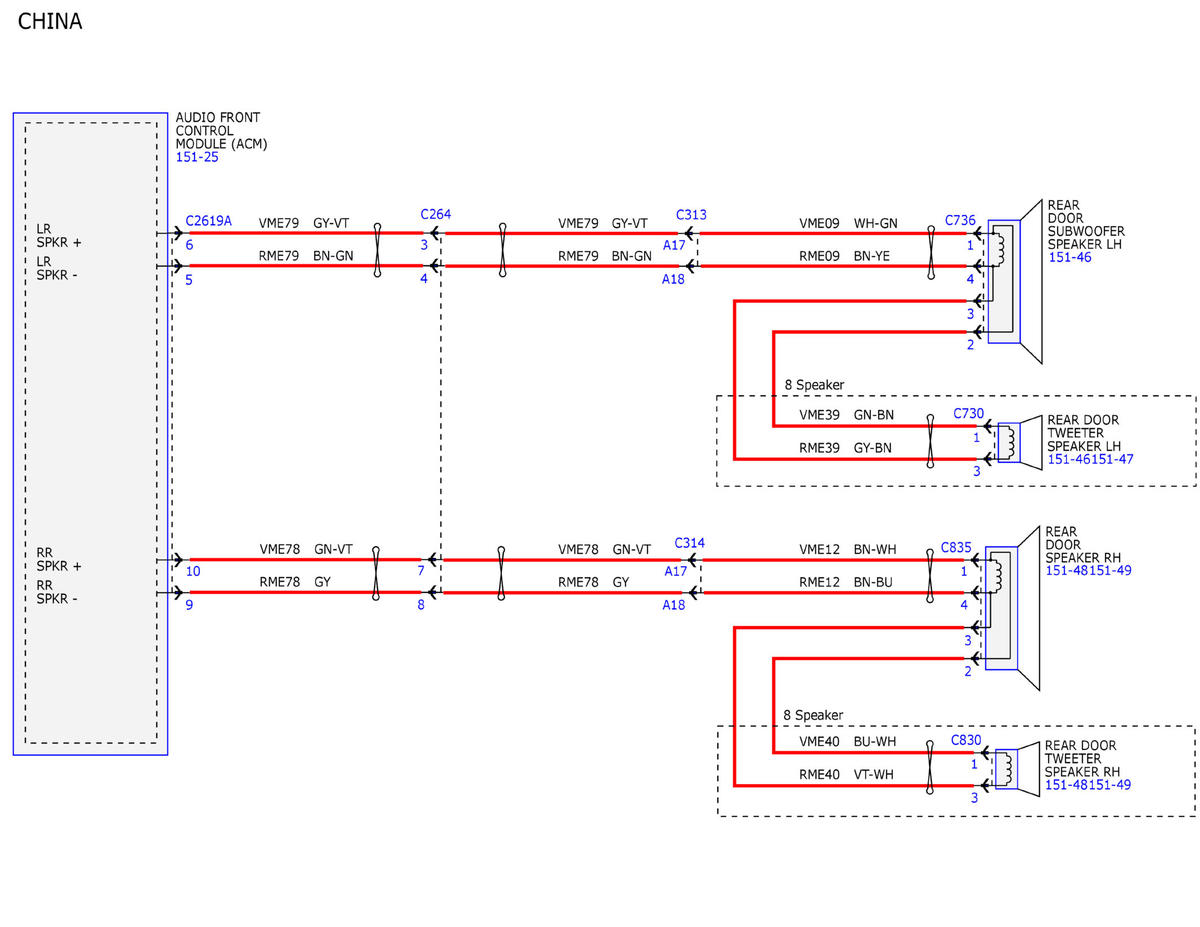The image size is (1200, 927).
Task: Click the C2619A connector link
Action: pyautogui.click(x=209, y=221)
